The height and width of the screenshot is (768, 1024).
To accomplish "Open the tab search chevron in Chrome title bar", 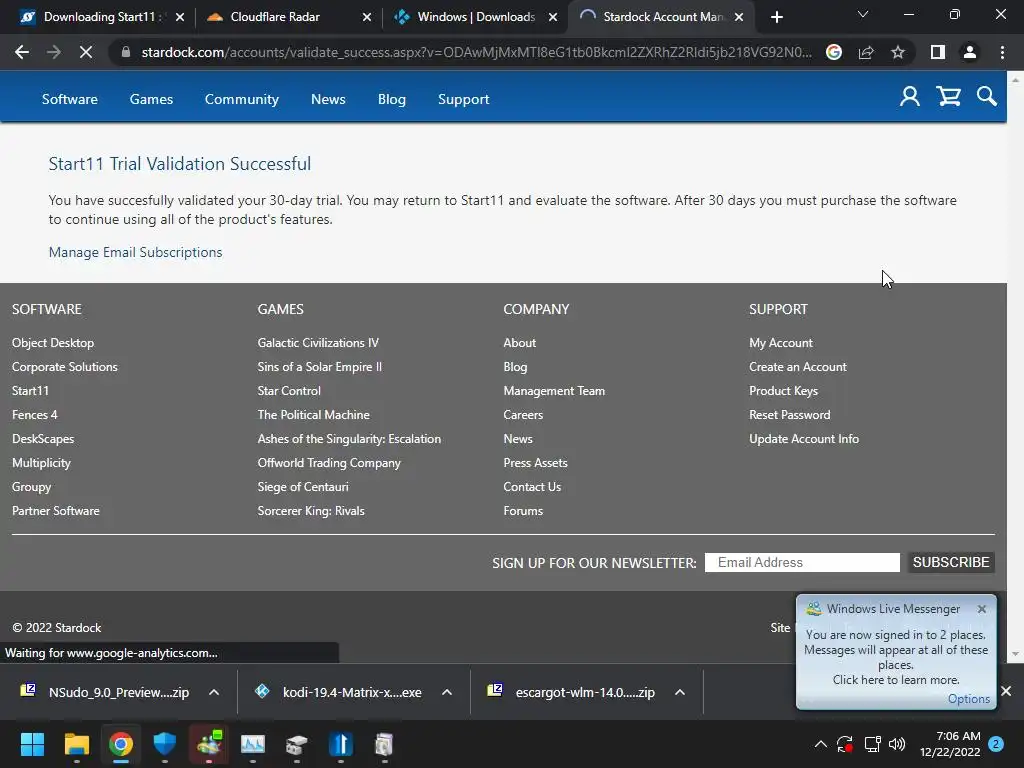I will (863, 14).
